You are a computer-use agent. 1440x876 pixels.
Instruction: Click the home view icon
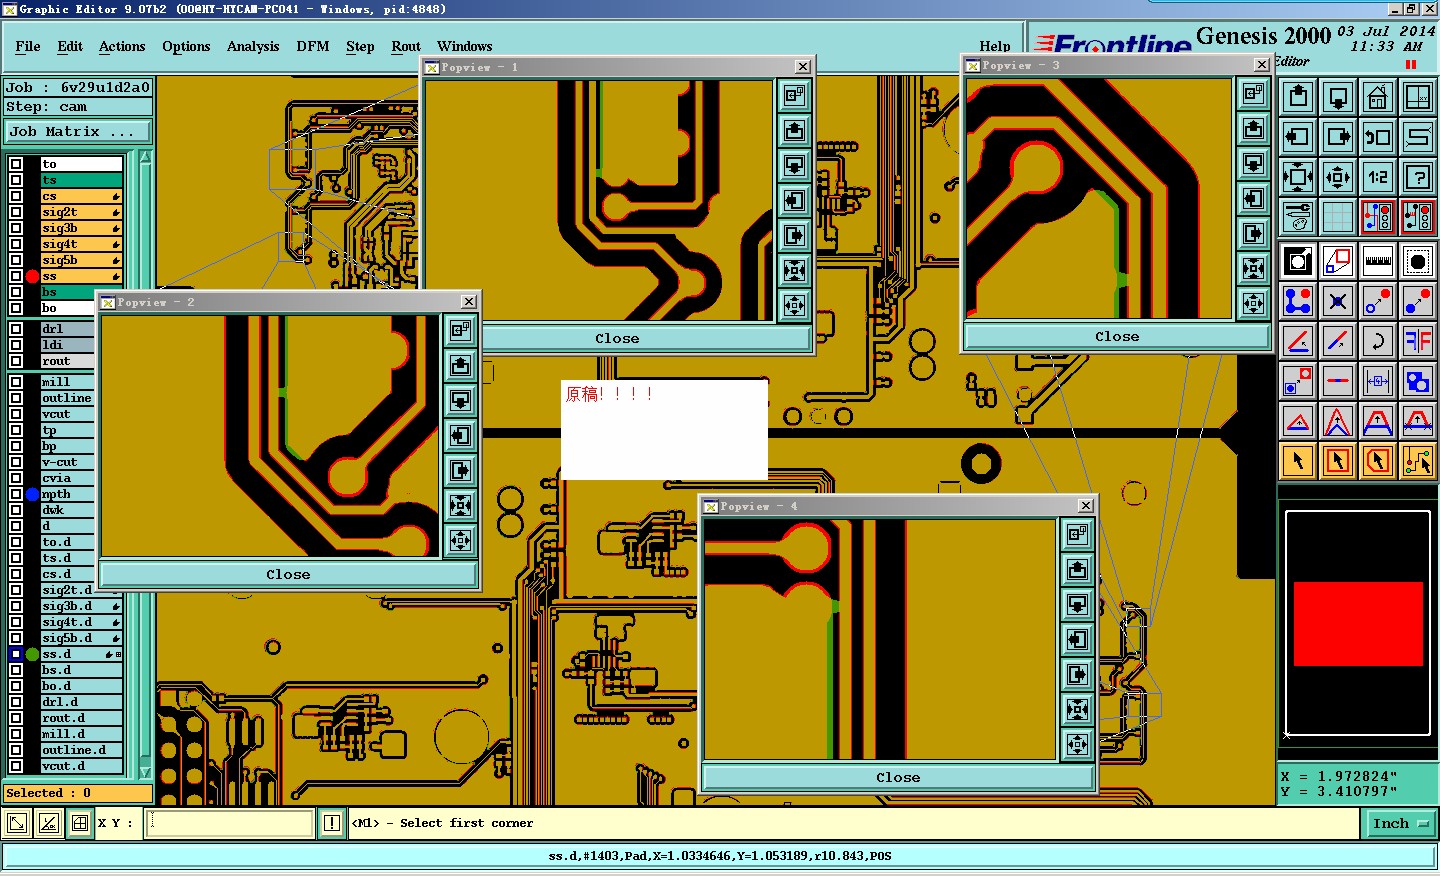tap(1378, 97)
